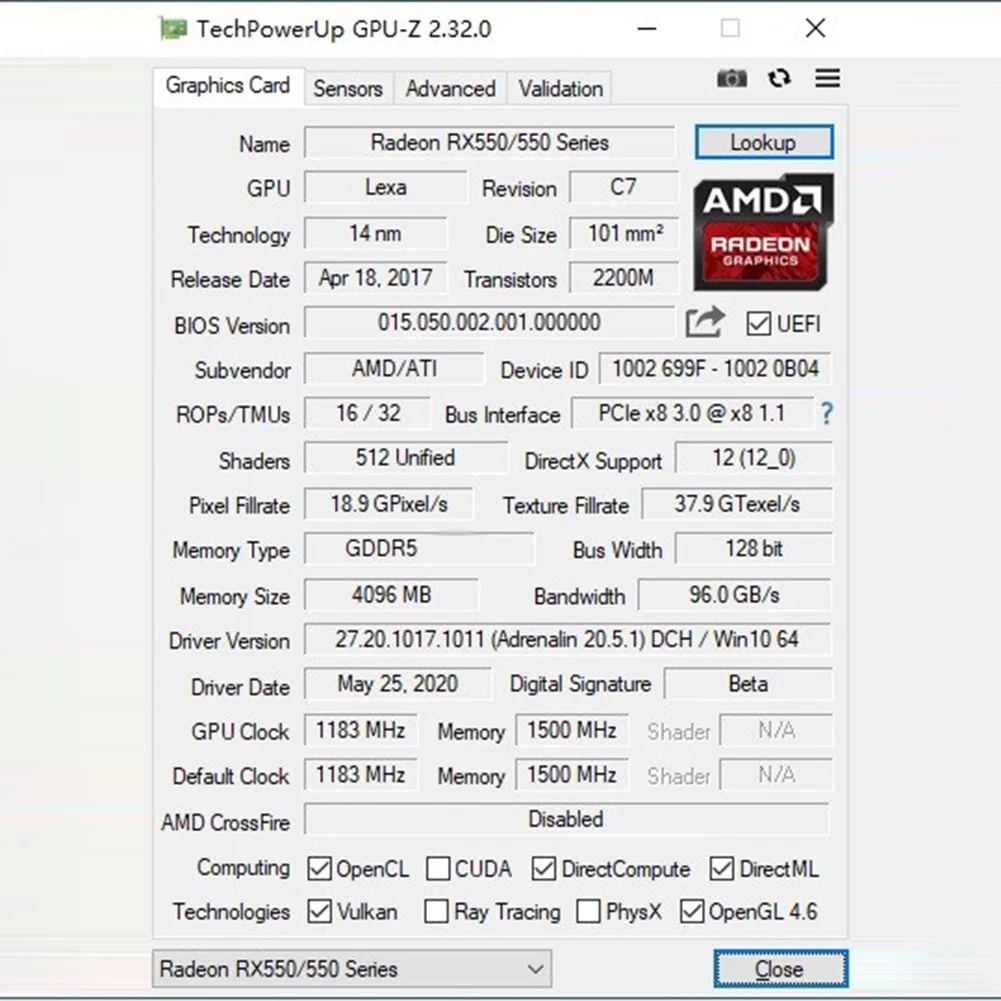The width and height of the screenshot is (1001, 1001).
Task: Click the AMD Radeon Graphics logo
Action: coord(763,232)
